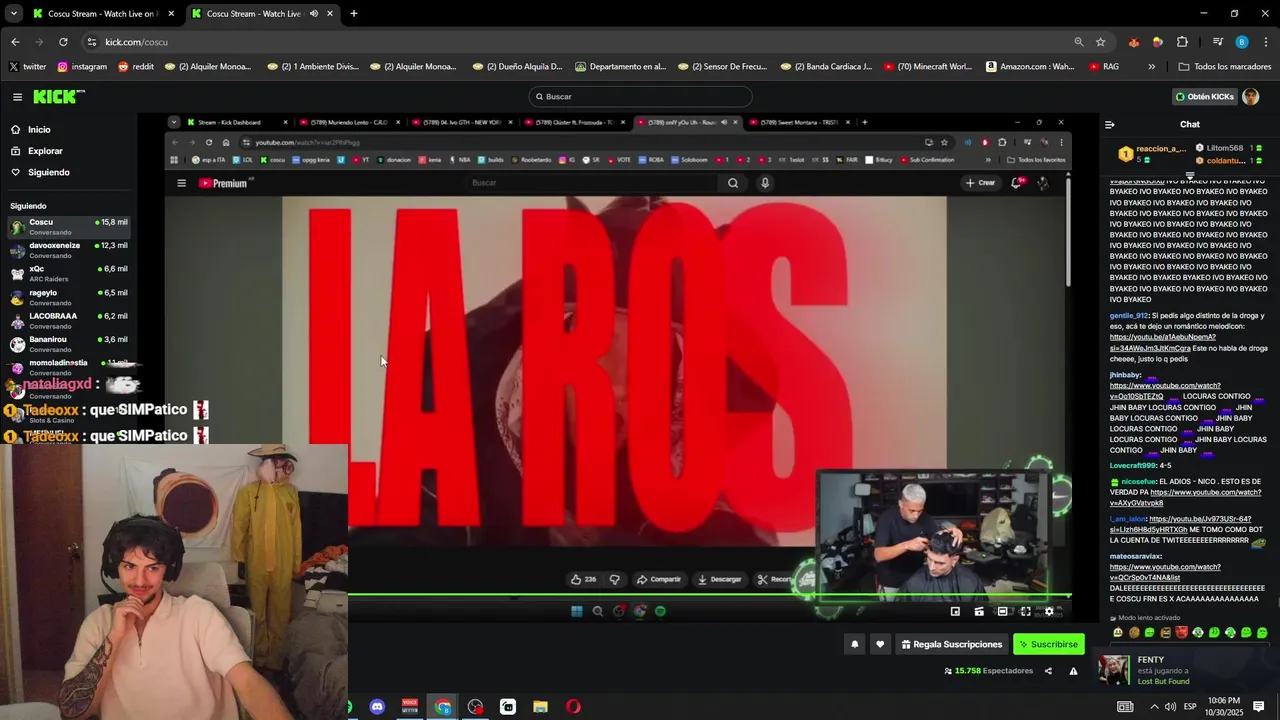Open the user profile avatar menu
Image resolution: width=1280 pixels, height=720 pixels.
tap(1250, 97)
